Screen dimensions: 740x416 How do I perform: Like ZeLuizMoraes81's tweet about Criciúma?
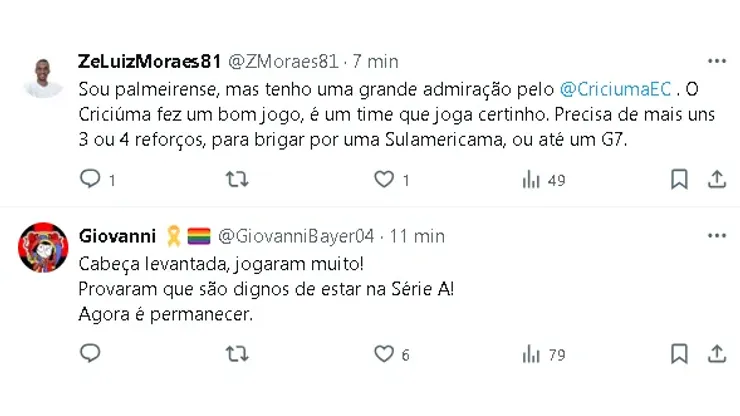[x=384, y=180]
